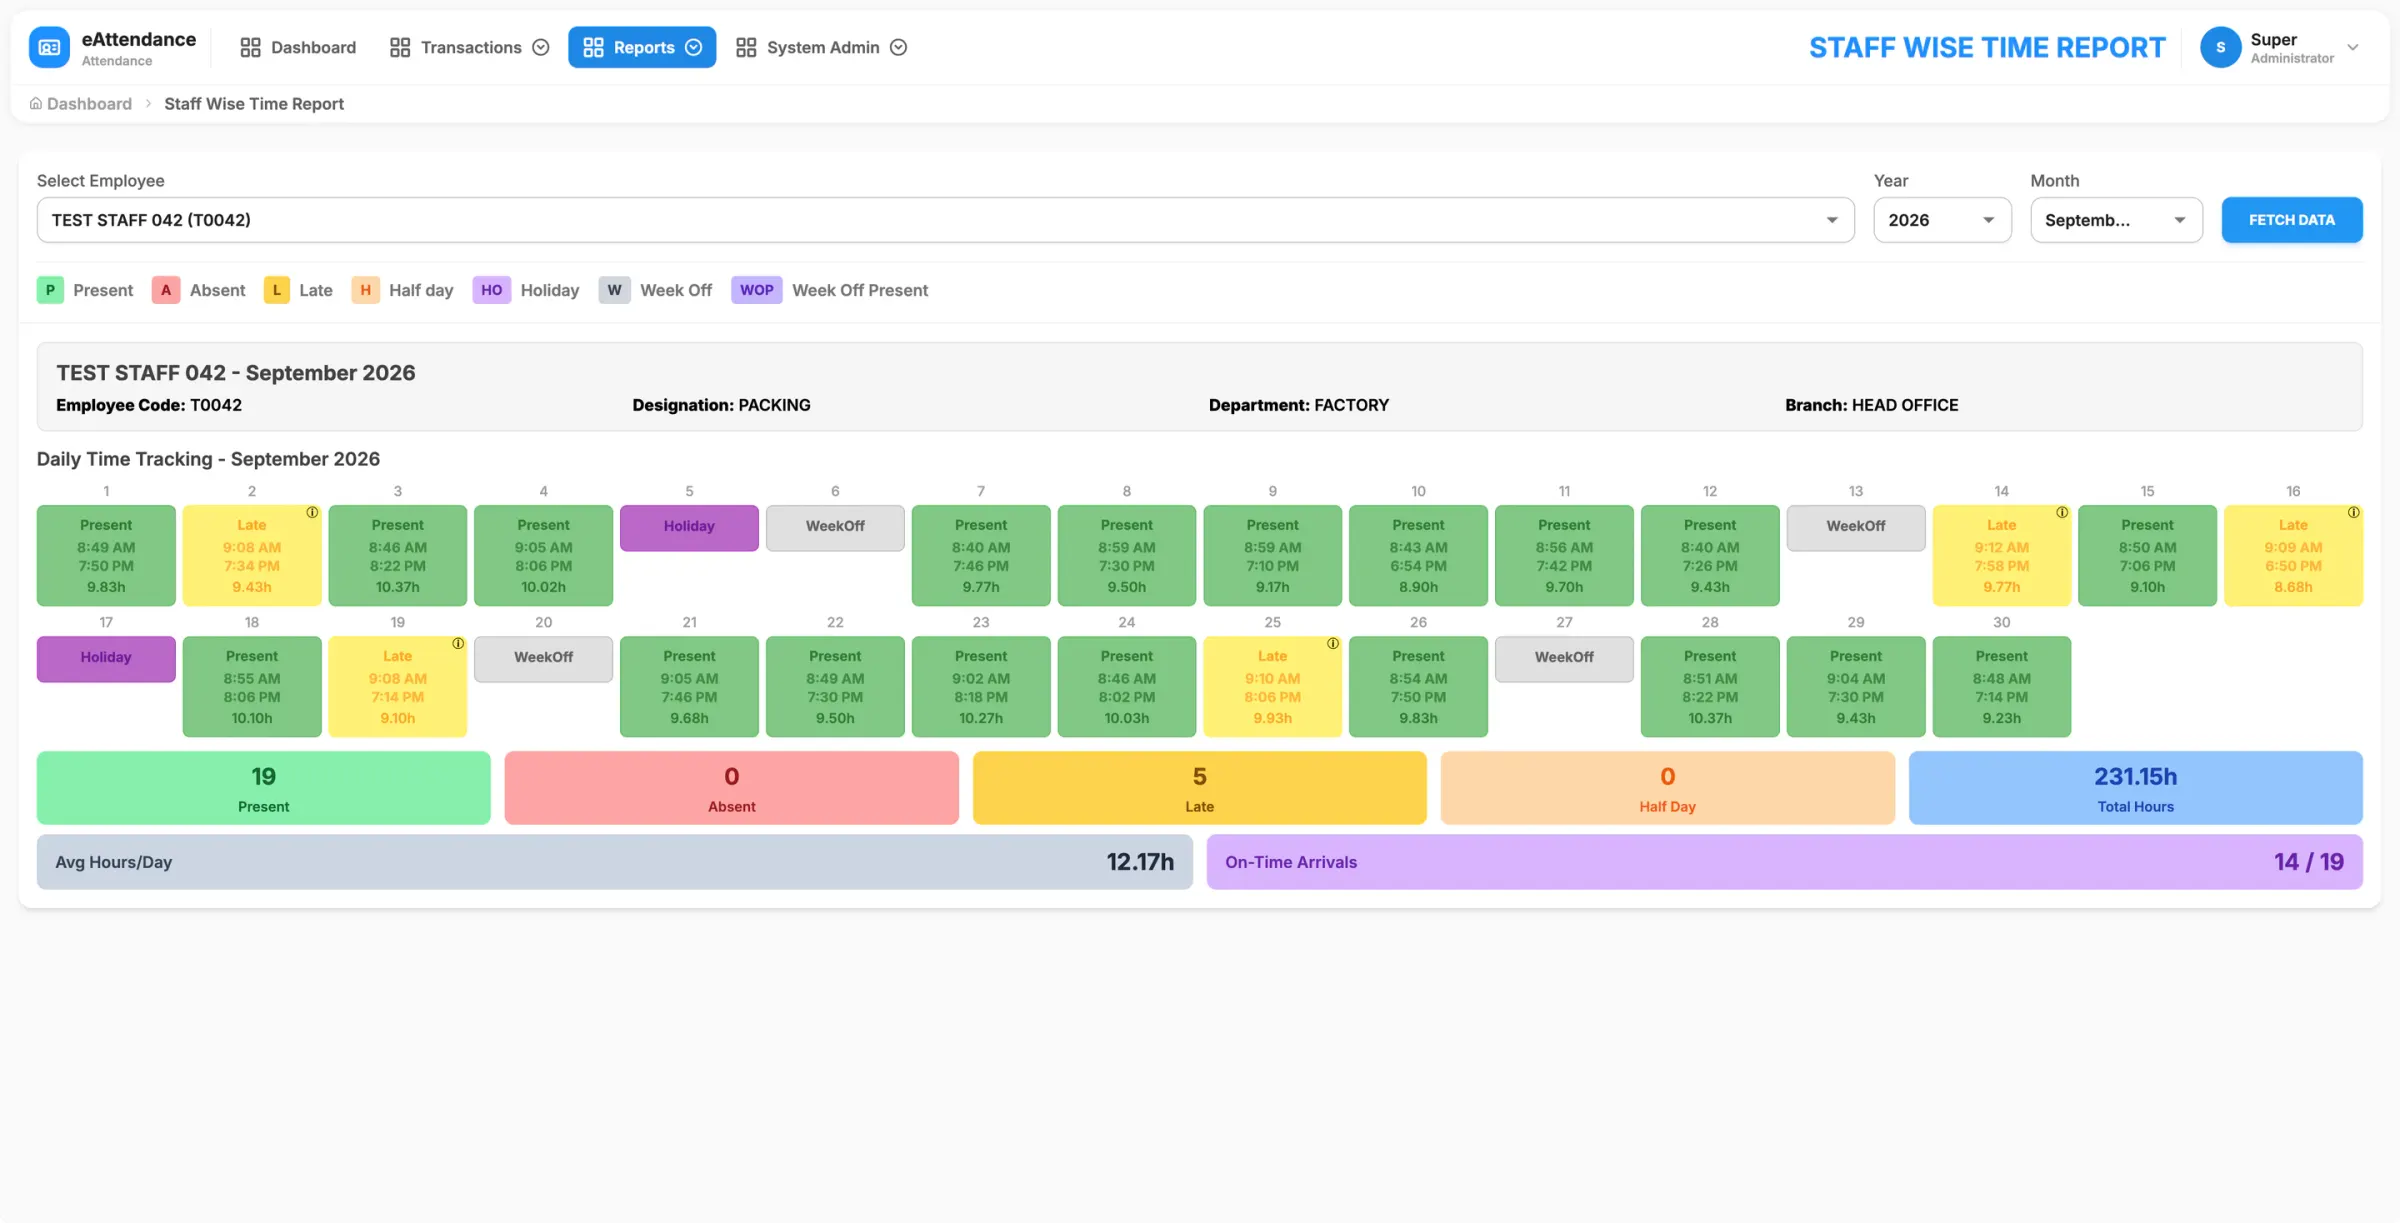Click the info icon on day 19 Late card
The width and height of the screenshot is (2400, 1223).
[x=458, y=643]
